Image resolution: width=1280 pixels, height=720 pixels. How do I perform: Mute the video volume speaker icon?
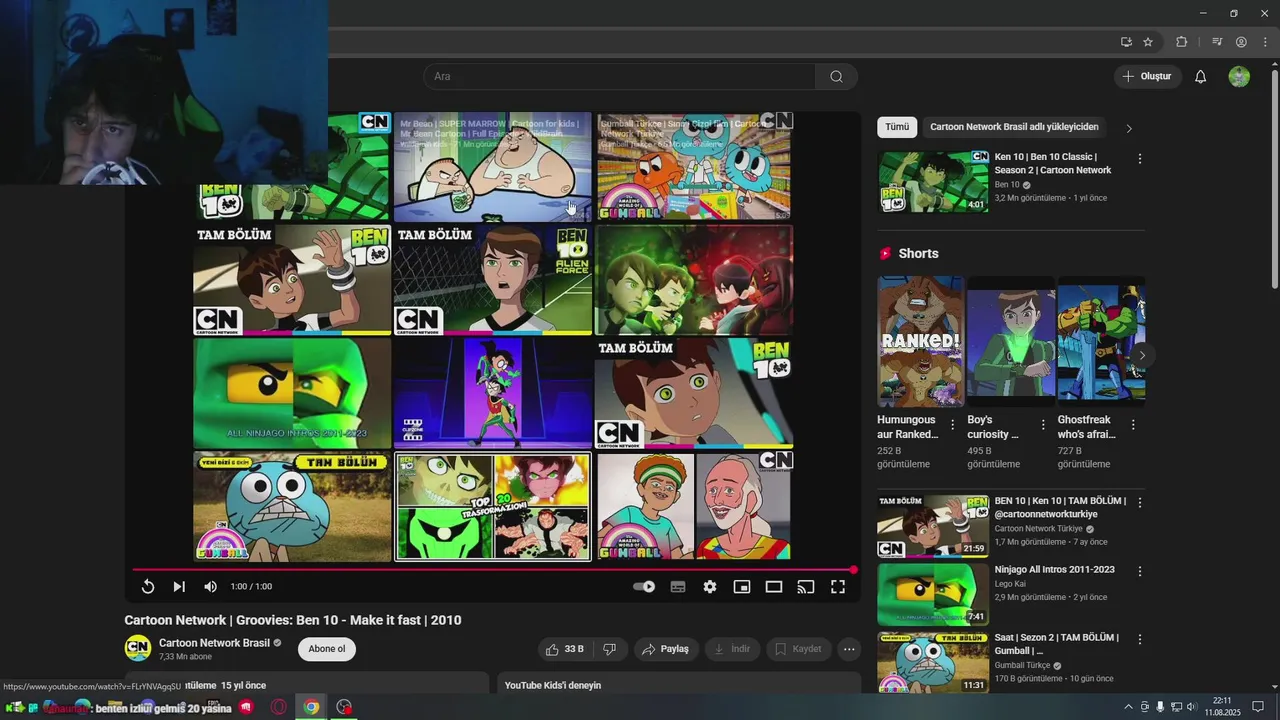tap(210, 587)
